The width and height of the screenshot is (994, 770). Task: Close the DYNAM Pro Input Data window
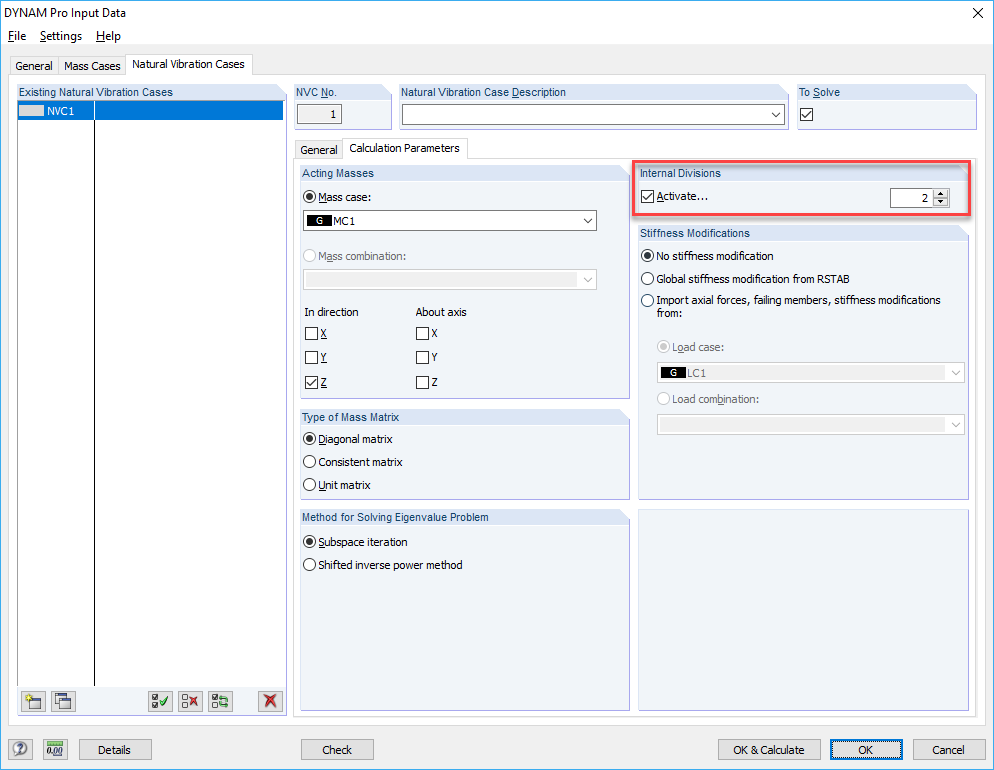click(x=978, y=13)
